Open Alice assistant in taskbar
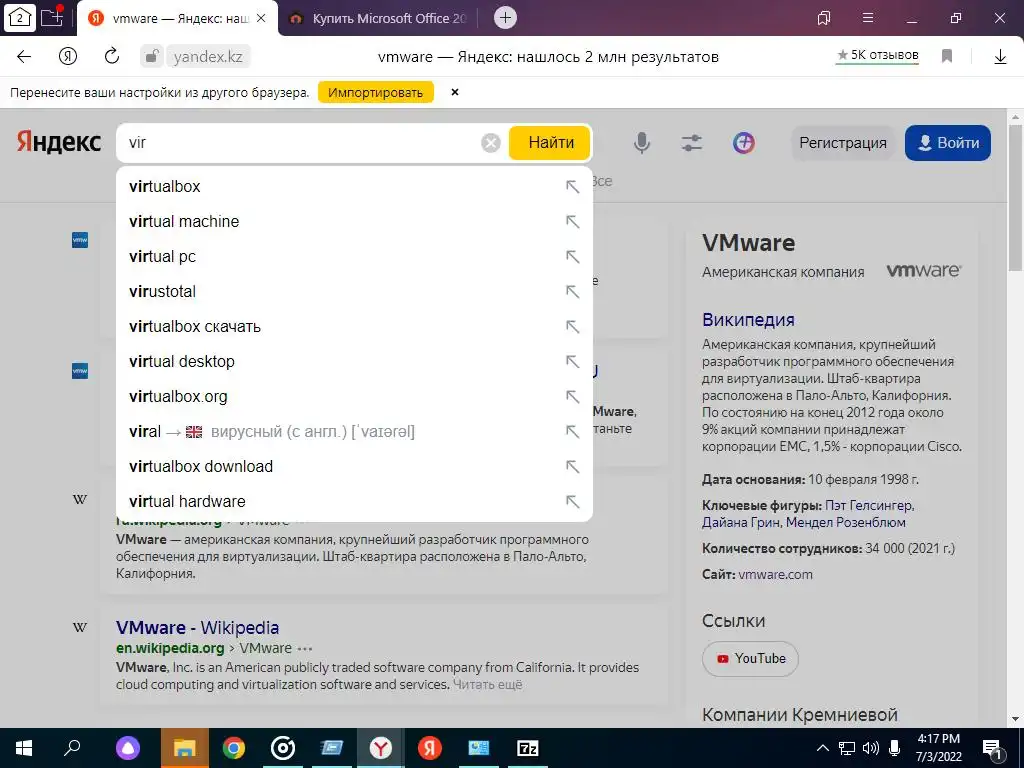Image resolution: width=1024 pixels, height=768 pixels. click(128, 748)
